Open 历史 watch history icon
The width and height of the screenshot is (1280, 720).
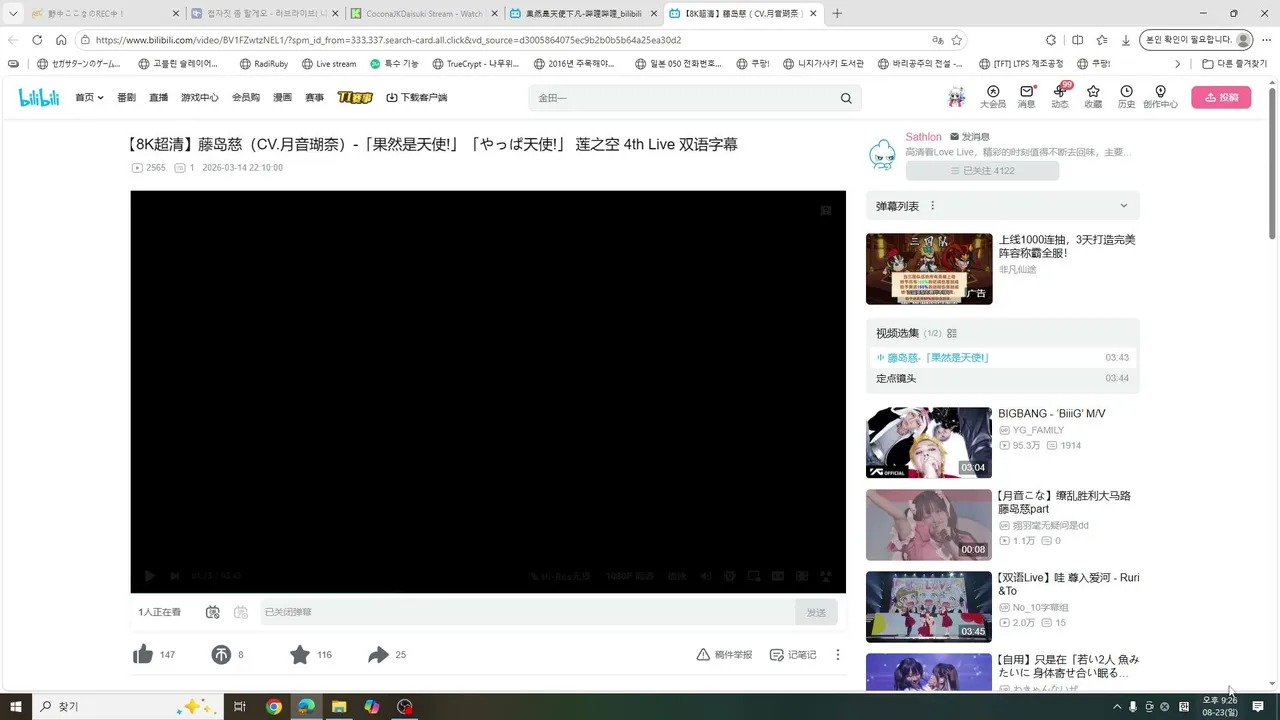[1126, 96]
